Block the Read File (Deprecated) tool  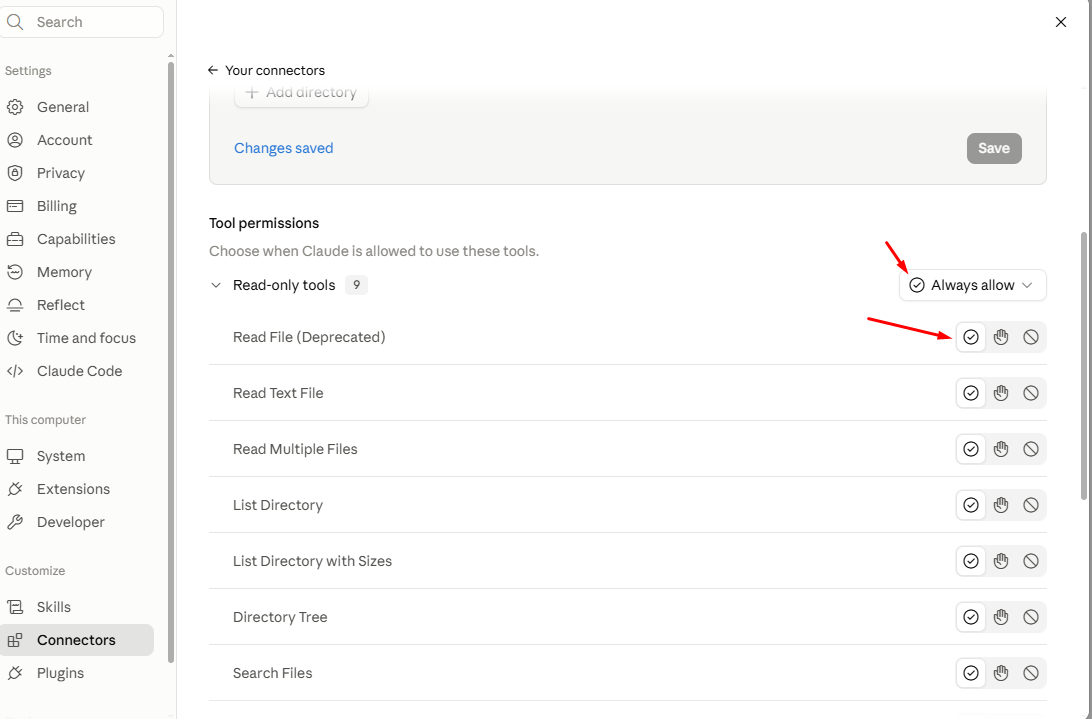(1031, 337)
